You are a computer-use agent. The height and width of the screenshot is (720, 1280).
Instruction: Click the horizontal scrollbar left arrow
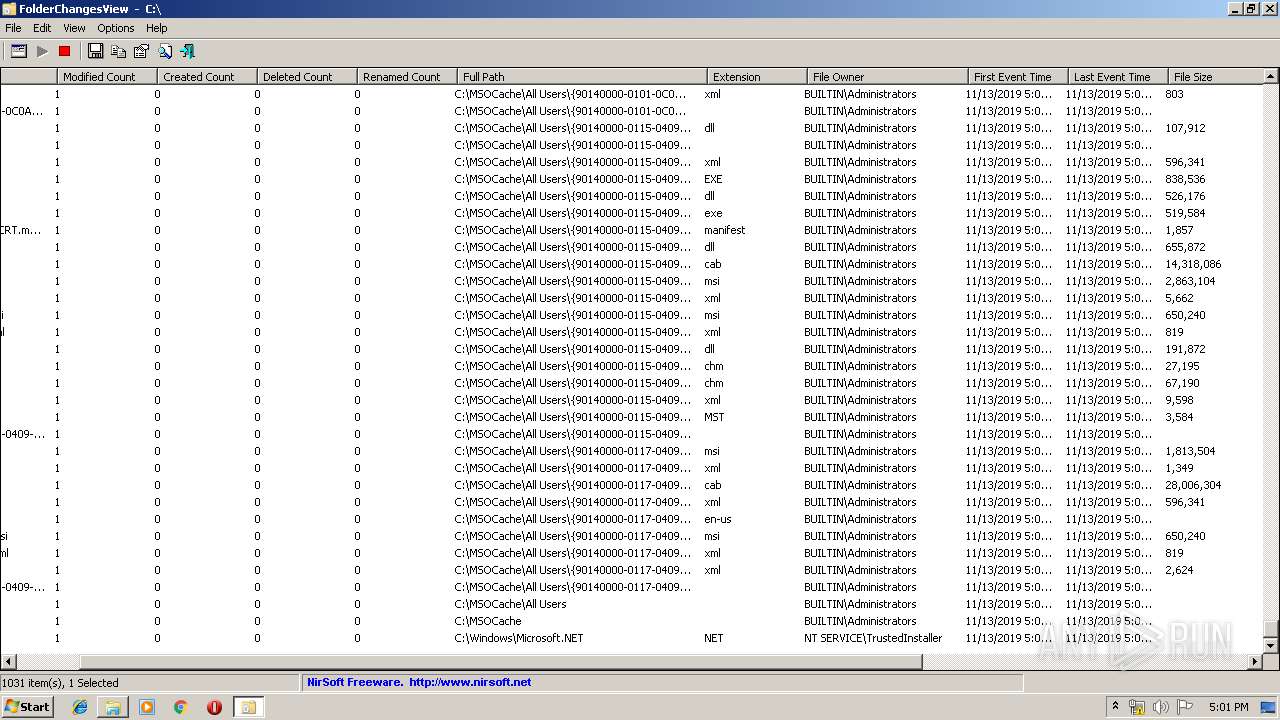[8, 661]
